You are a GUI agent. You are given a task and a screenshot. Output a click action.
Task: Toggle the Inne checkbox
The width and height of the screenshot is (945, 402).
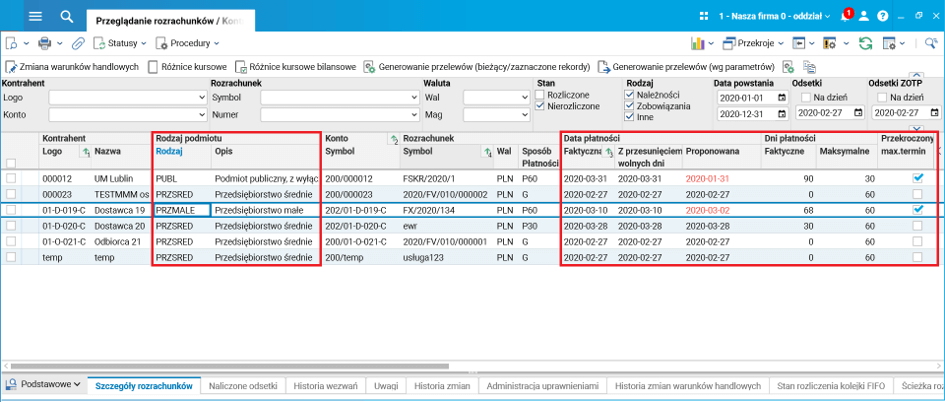(x=630, y=116)
